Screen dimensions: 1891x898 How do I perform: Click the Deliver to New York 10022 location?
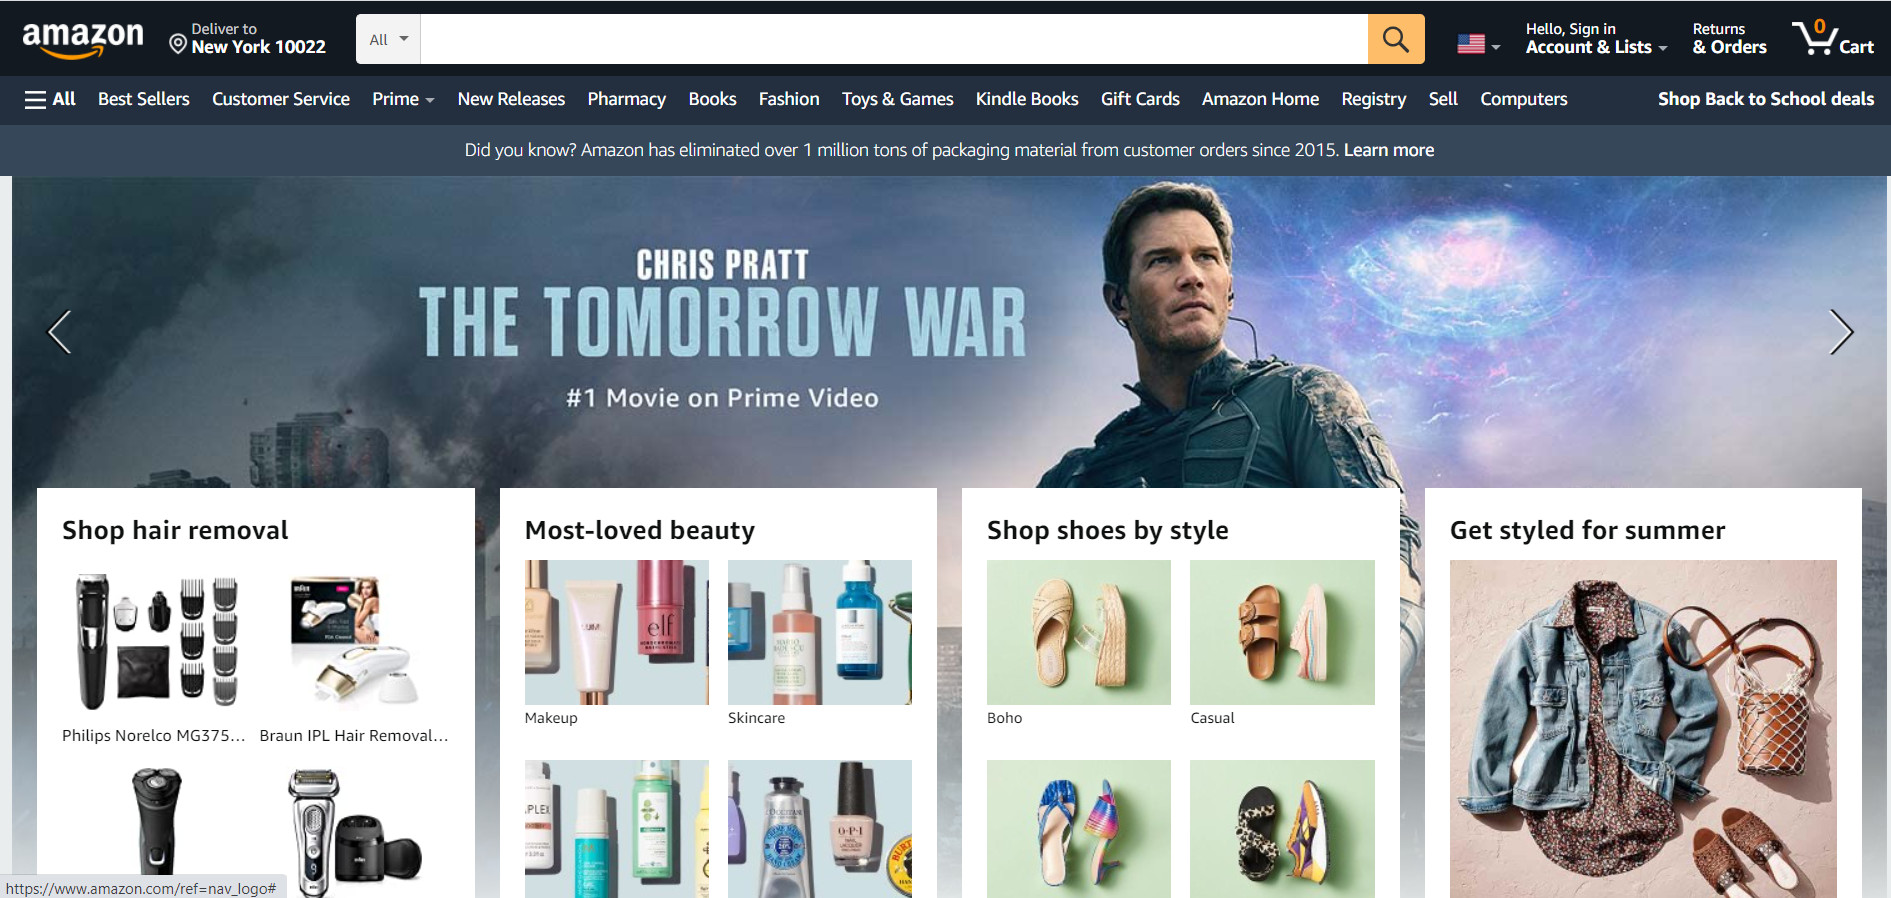(x=247, y=39)
